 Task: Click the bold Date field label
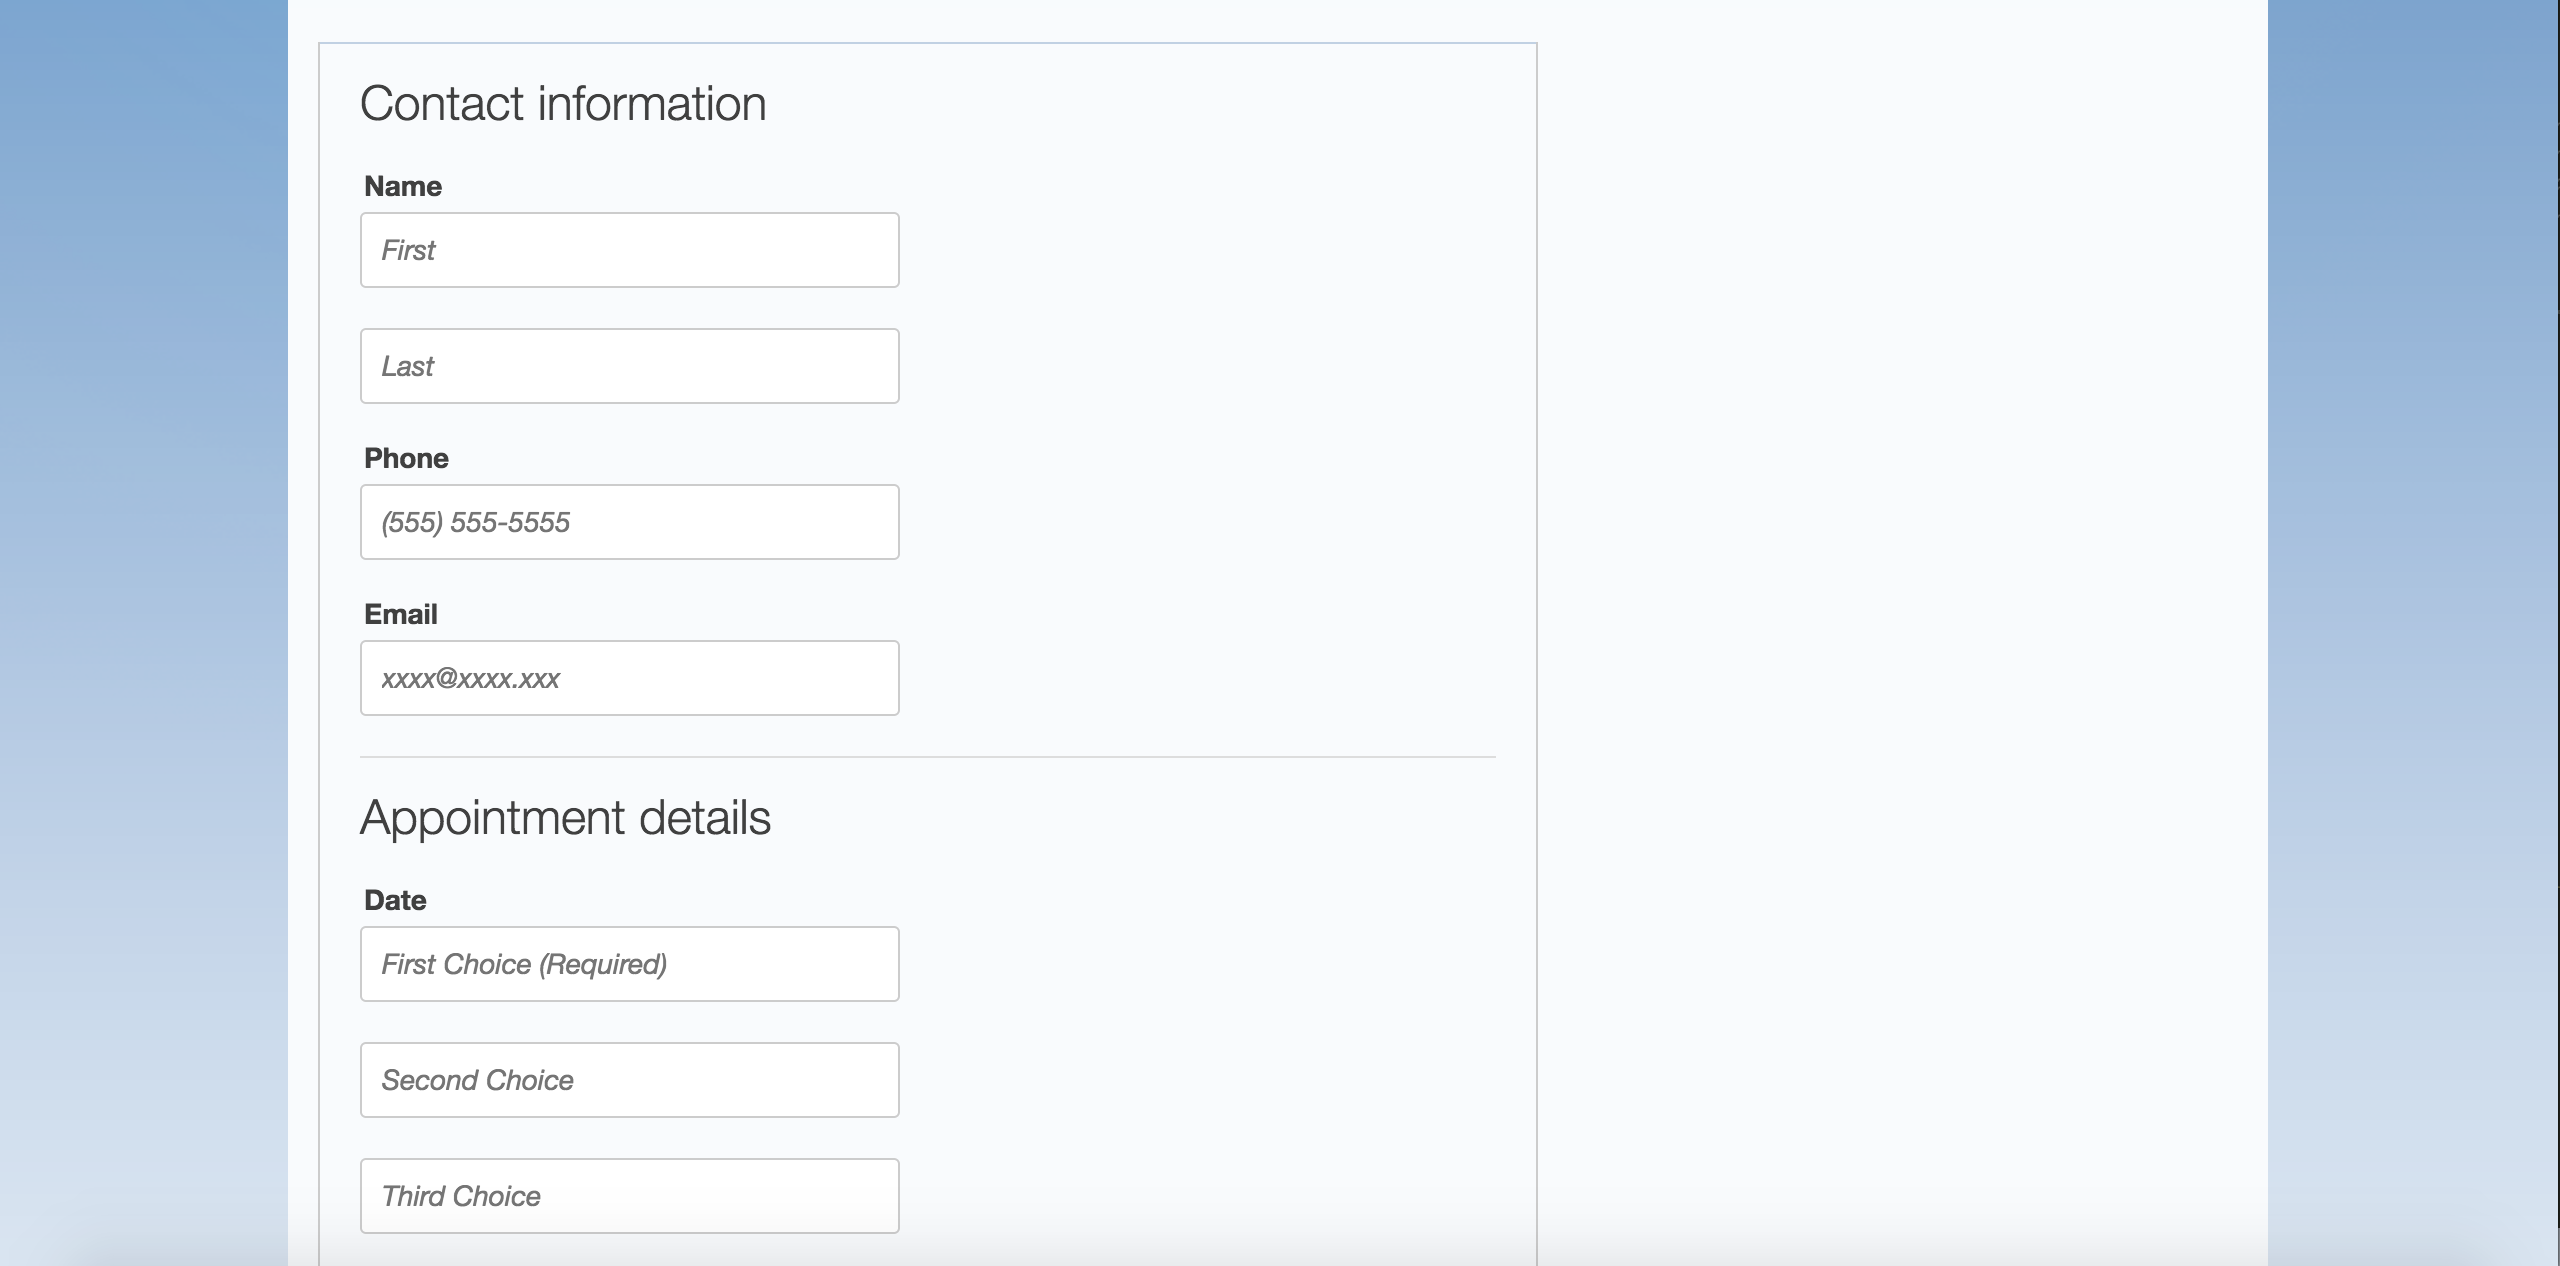[x=395, y=900]
